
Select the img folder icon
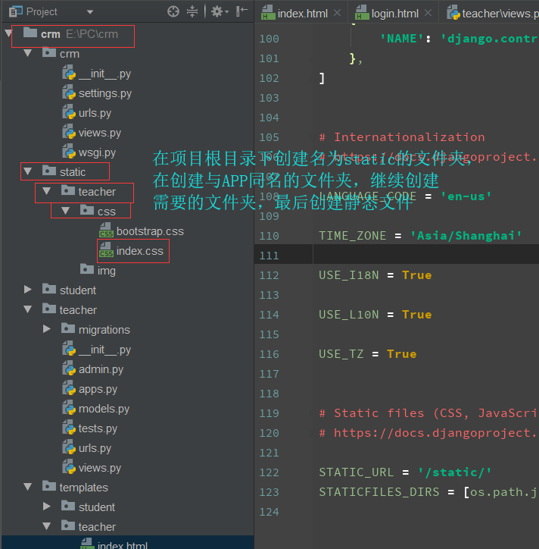(x=87, y=269)
